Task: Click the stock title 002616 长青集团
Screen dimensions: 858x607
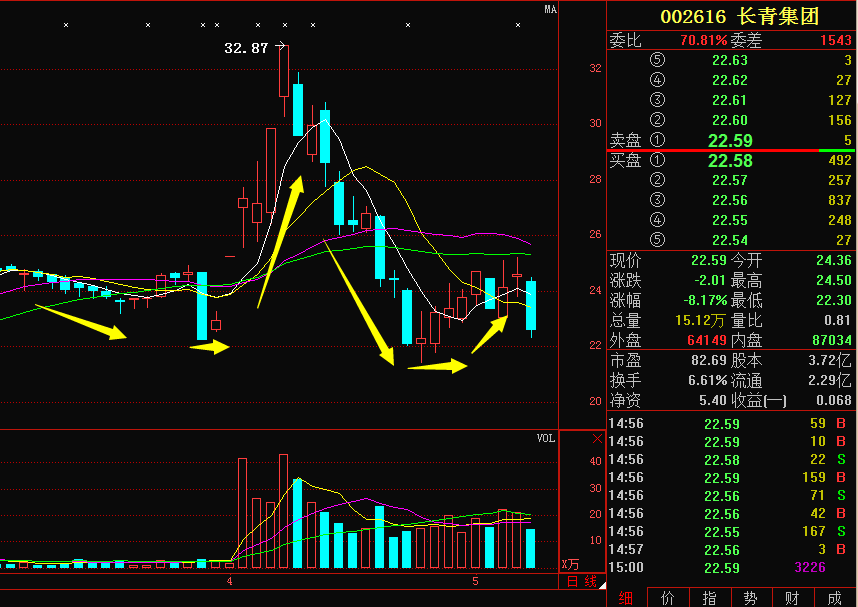Action: pyautogui.click(x=738, y=16)
